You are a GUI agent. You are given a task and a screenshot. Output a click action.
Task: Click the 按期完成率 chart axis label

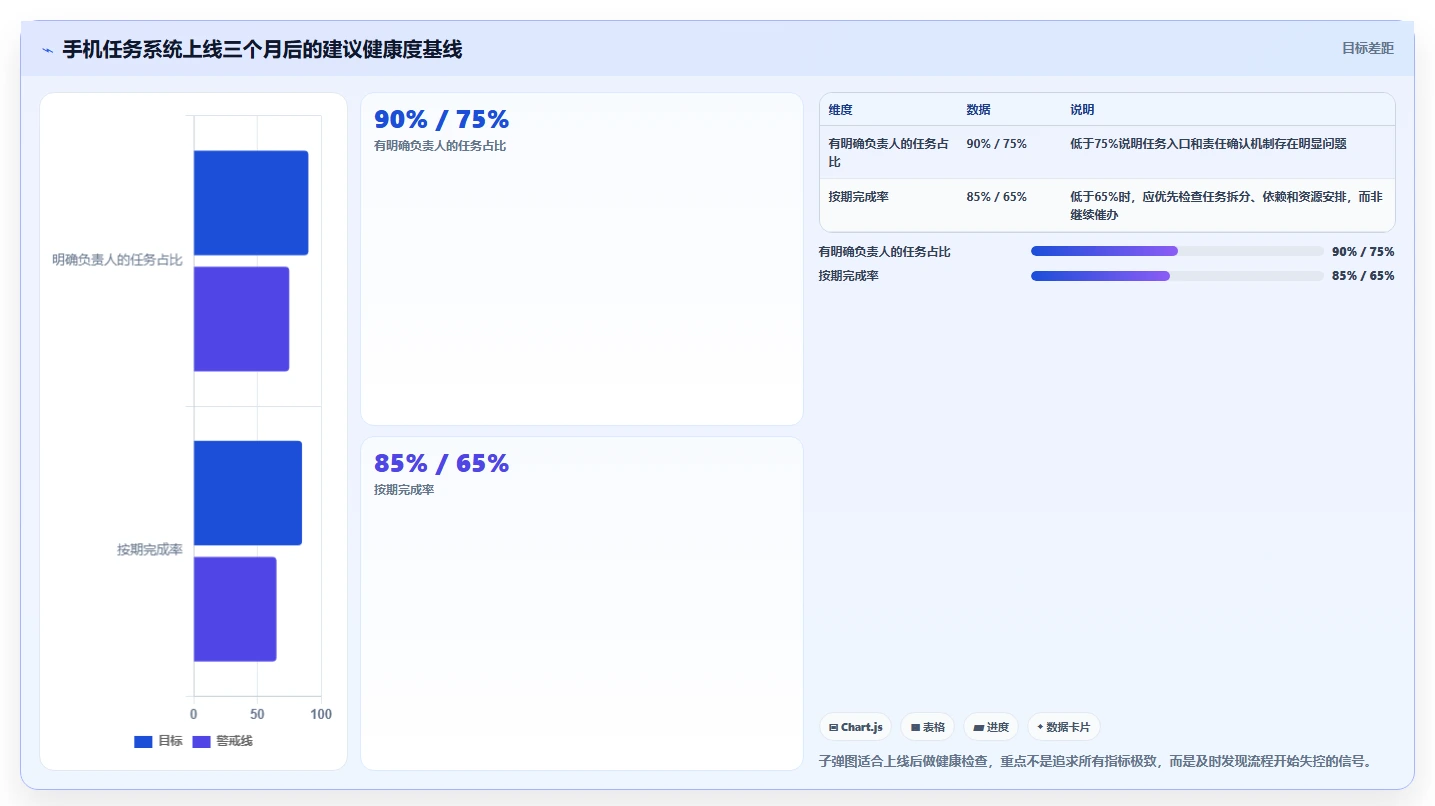click(x=150, y=550)
